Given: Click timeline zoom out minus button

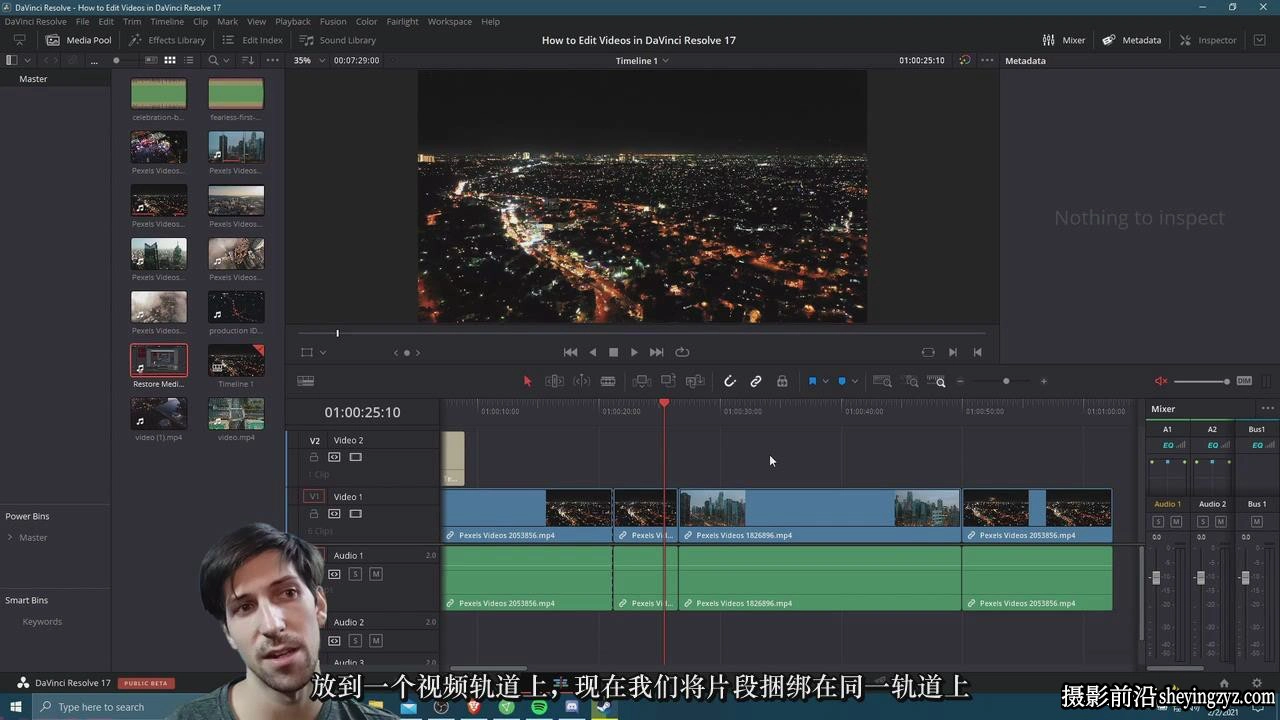Looking at the screenshot, I should (x=960, y=381).
